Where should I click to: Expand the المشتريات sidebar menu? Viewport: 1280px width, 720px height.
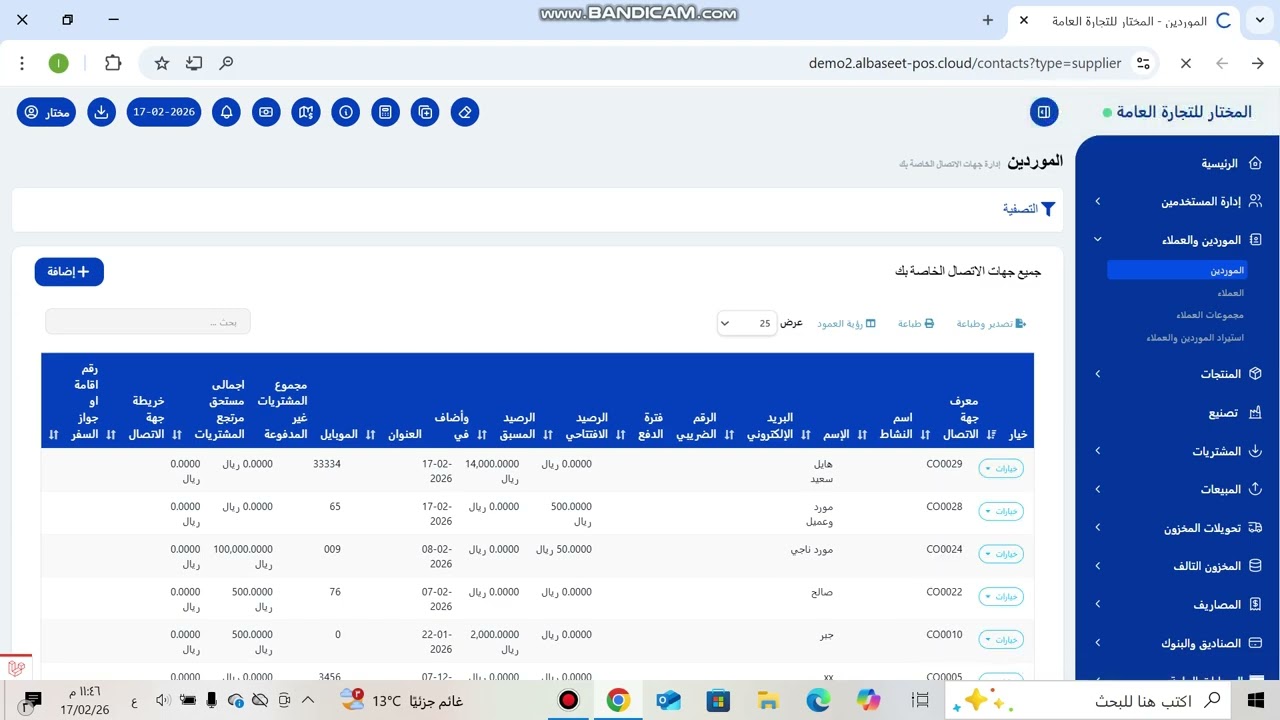(1178, 451)
